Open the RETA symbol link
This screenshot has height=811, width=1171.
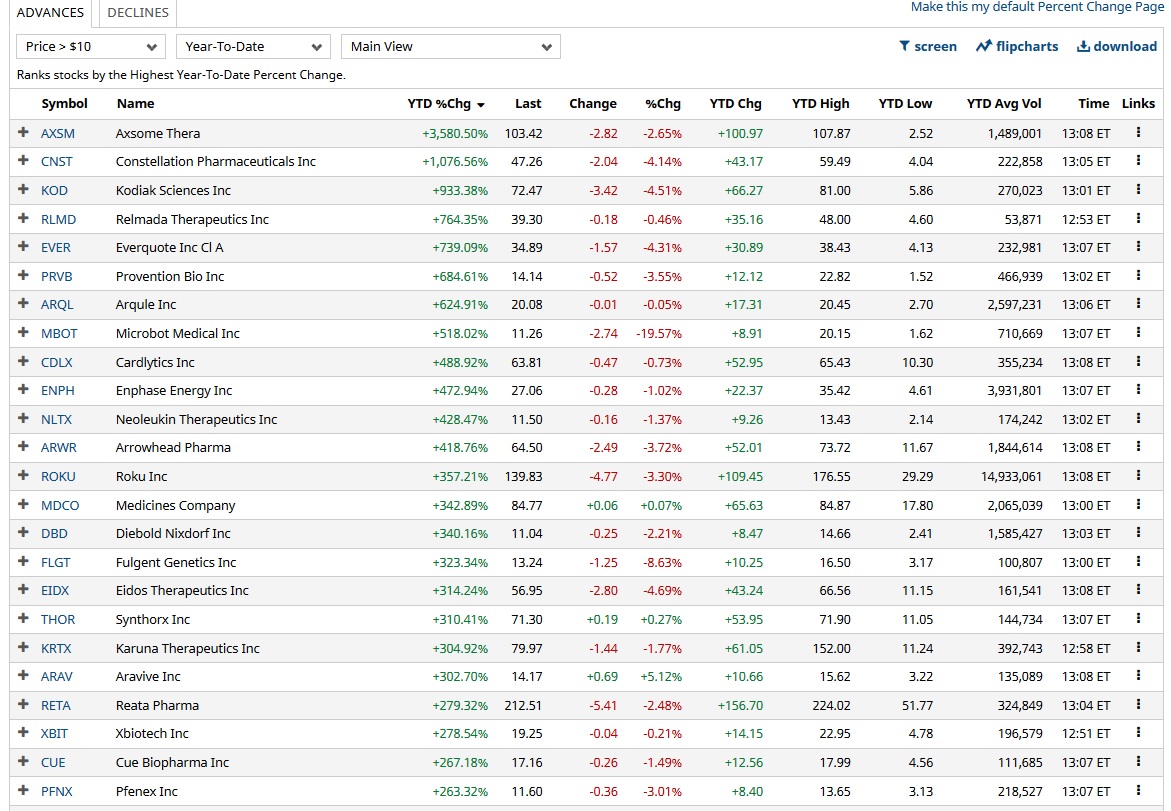click(x=56, y=706)
